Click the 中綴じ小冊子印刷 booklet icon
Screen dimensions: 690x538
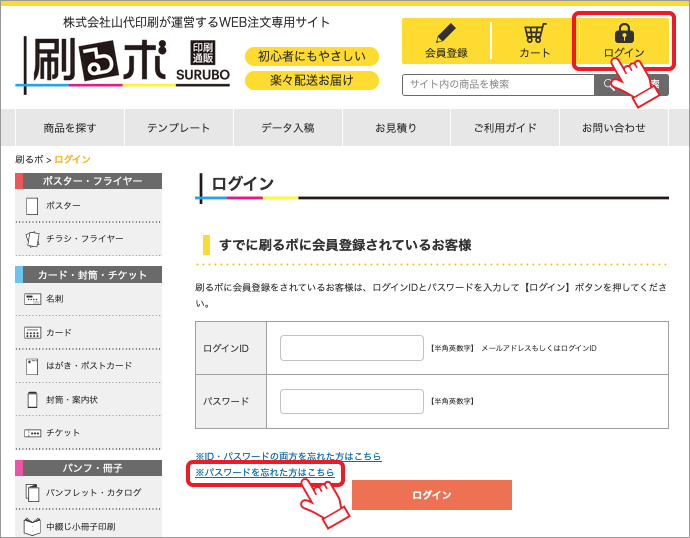(32, 527)
